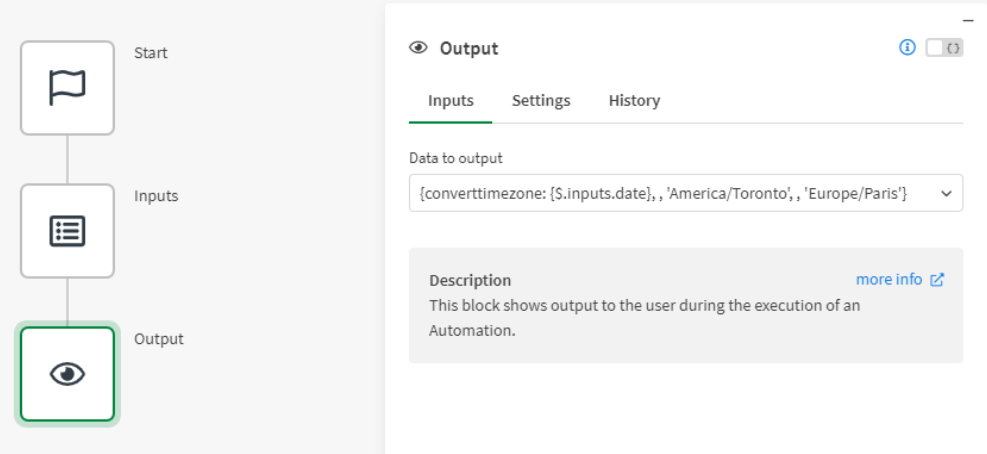Click the Inputs label beside the block

156,196
